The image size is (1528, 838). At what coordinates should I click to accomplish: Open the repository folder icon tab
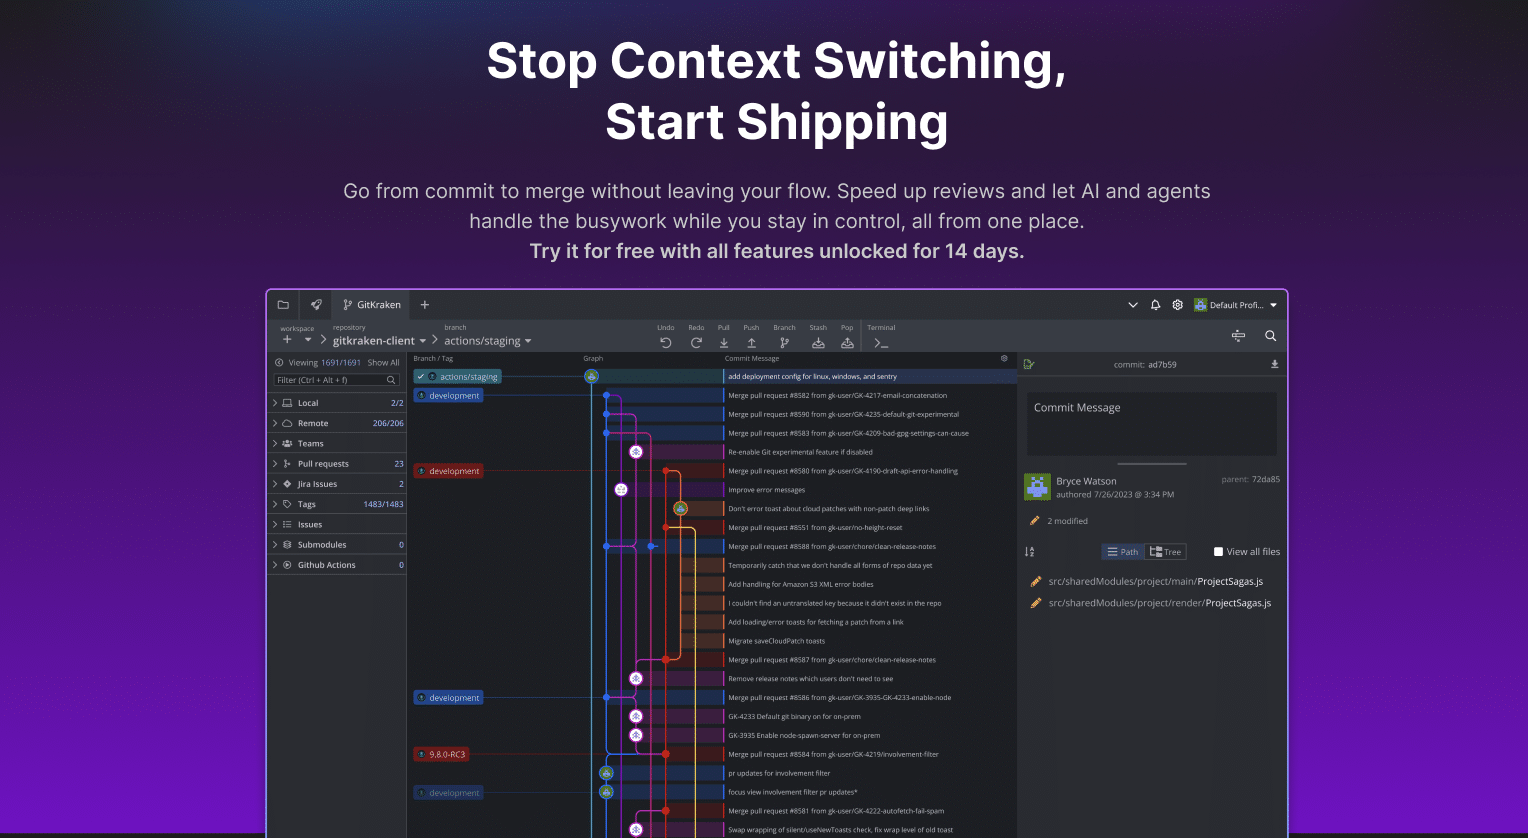(283, 305)
